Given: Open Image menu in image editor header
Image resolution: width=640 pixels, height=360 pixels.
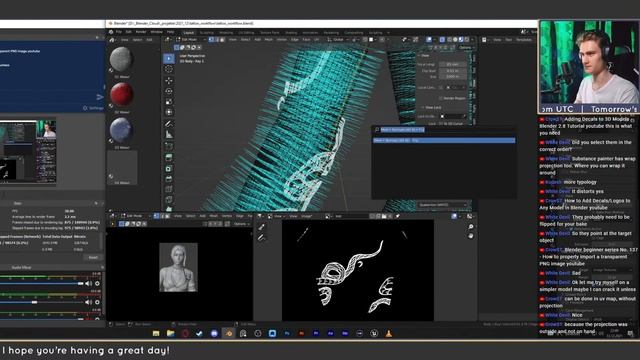Looking at the screenshot, I should [x=307, y=216].
